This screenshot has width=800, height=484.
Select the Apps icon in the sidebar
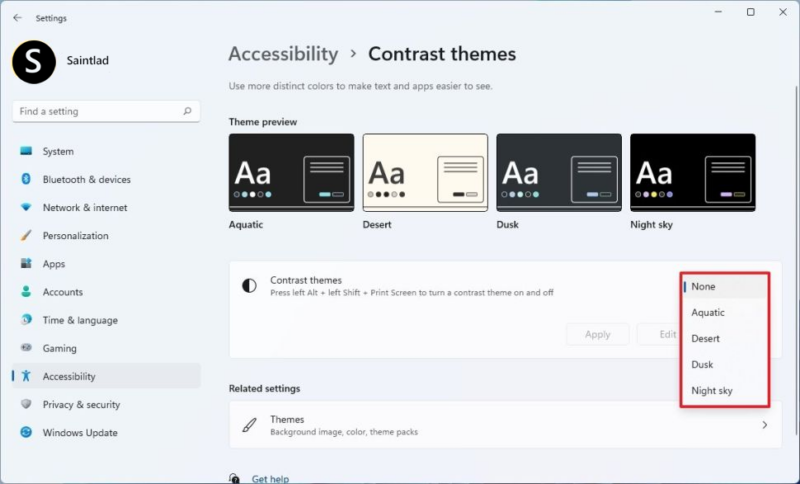click(26, 264)
